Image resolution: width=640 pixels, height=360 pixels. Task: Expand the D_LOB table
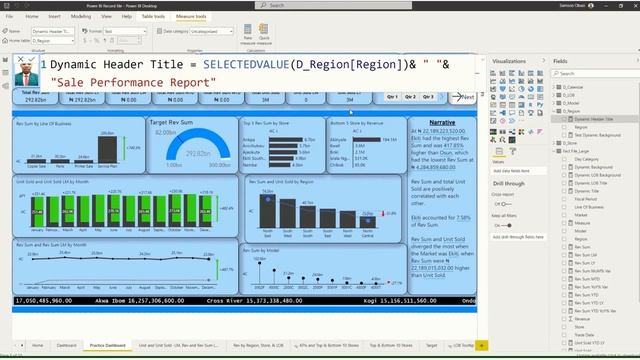554,95
